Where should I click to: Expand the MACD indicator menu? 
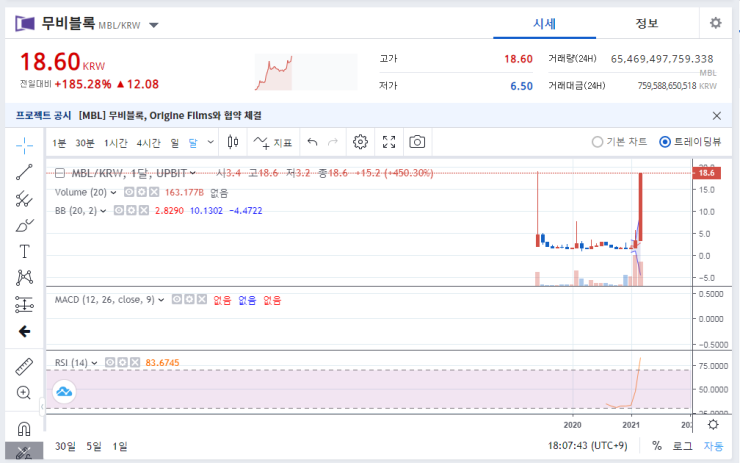[x=161, y=300]
